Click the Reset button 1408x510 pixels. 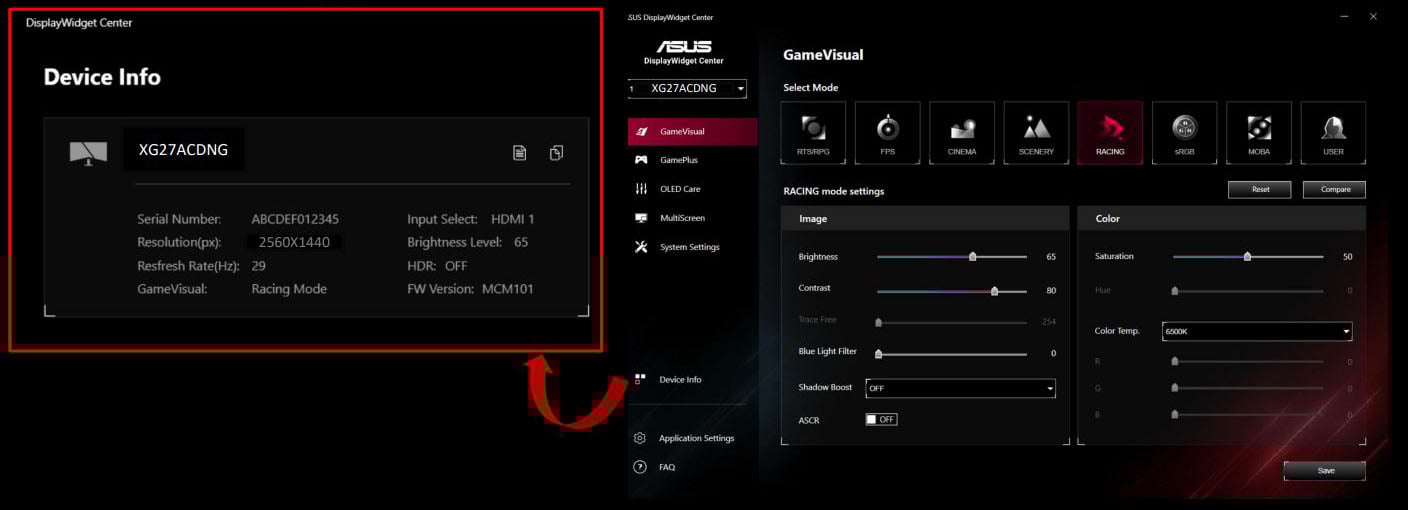point(1260,189)
